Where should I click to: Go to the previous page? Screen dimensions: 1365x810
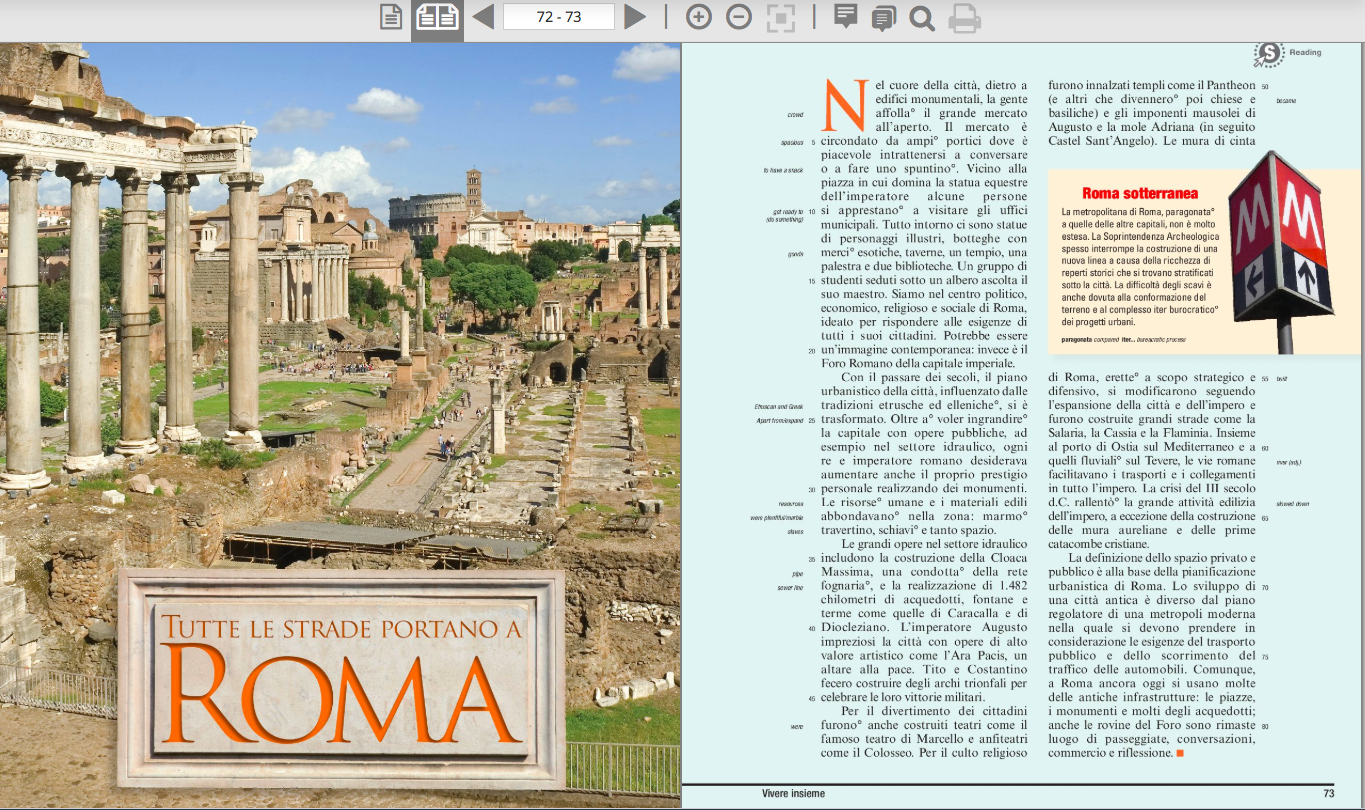(483, 17)
